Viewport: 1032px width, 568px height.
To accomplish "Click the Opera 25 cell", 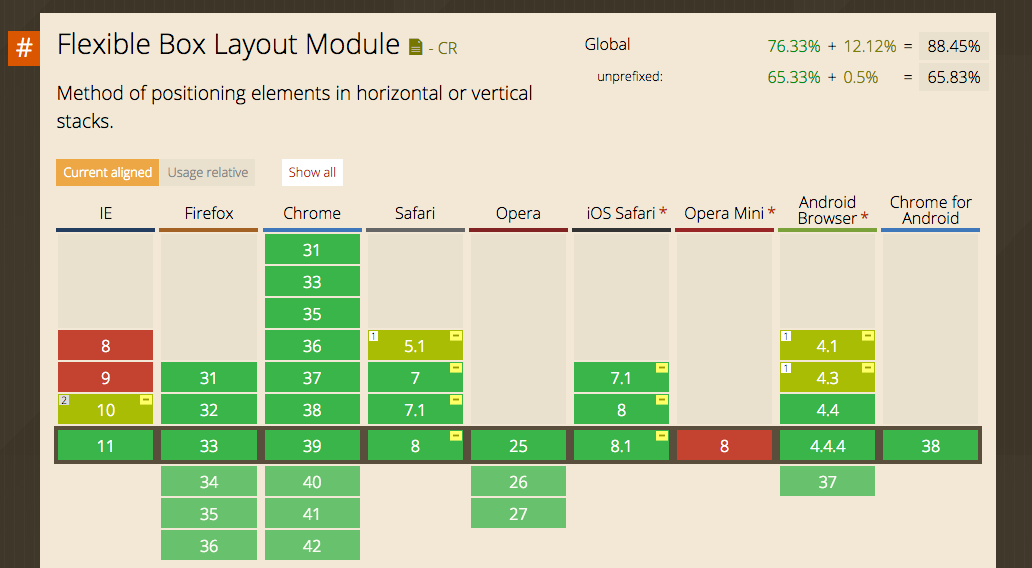I will 518,446.
